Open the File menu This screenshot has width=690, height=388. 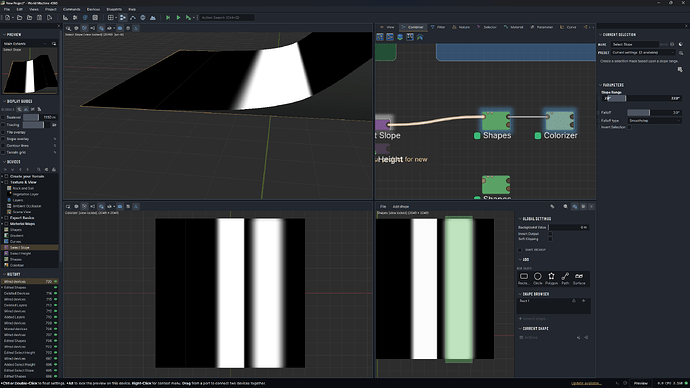7,9
